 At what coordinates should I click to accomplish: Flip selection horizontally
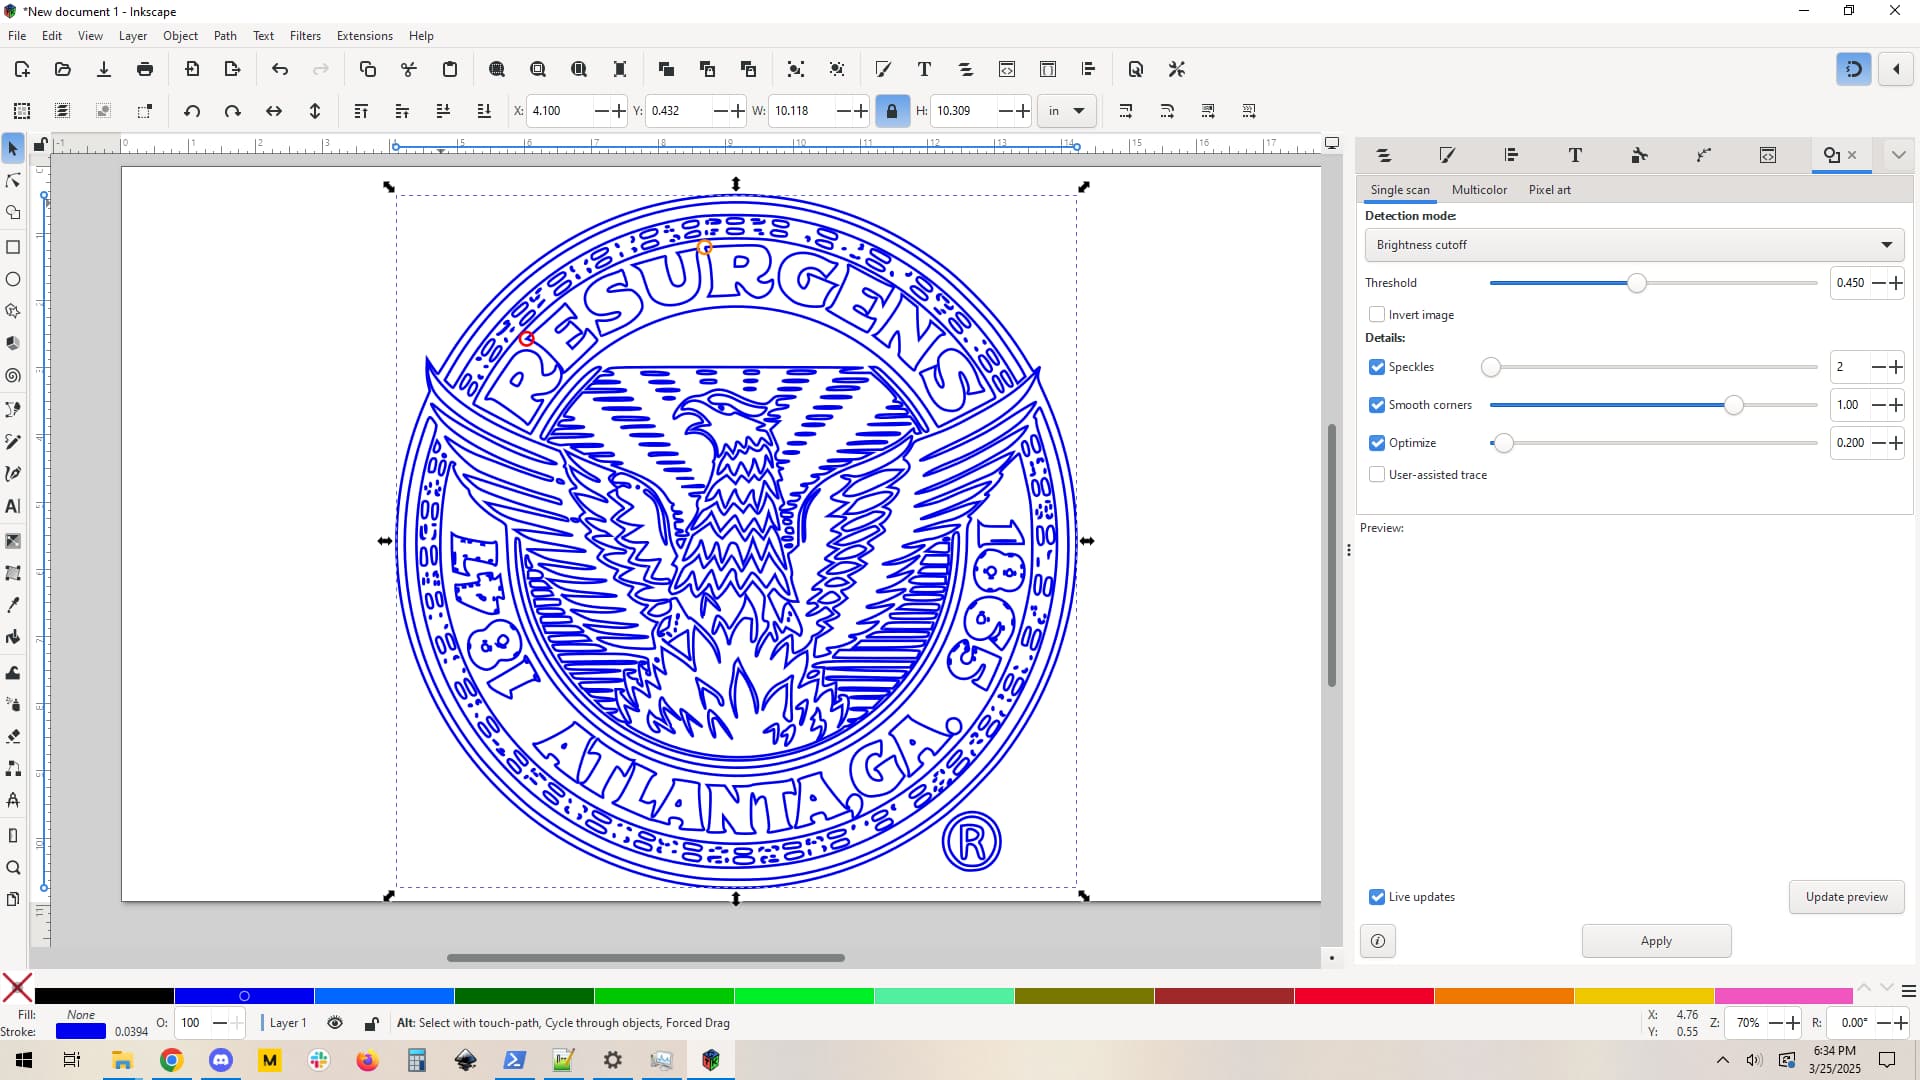274,111
